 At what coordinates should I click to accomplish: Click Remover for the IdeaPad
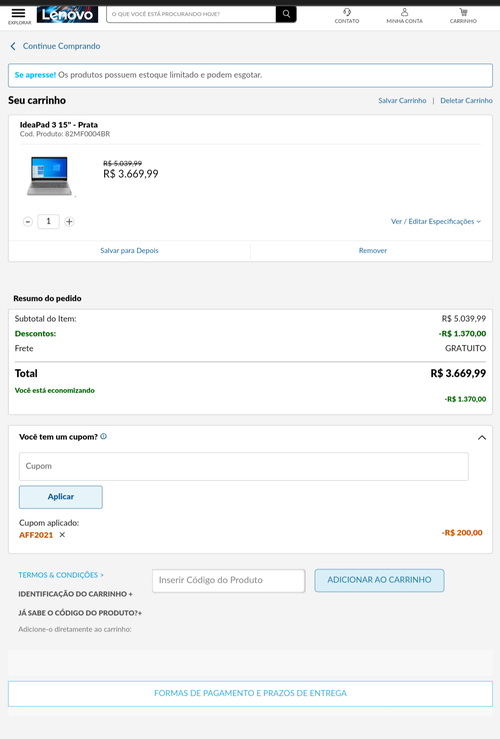[x=373, y=251]
